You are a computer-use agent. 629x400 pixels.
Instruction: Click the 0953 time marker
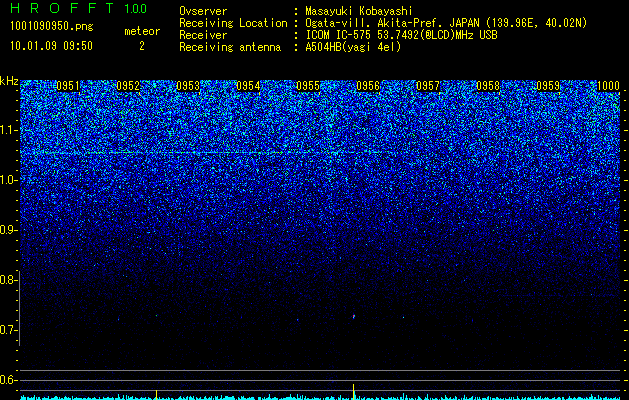[x=188, y=86]
